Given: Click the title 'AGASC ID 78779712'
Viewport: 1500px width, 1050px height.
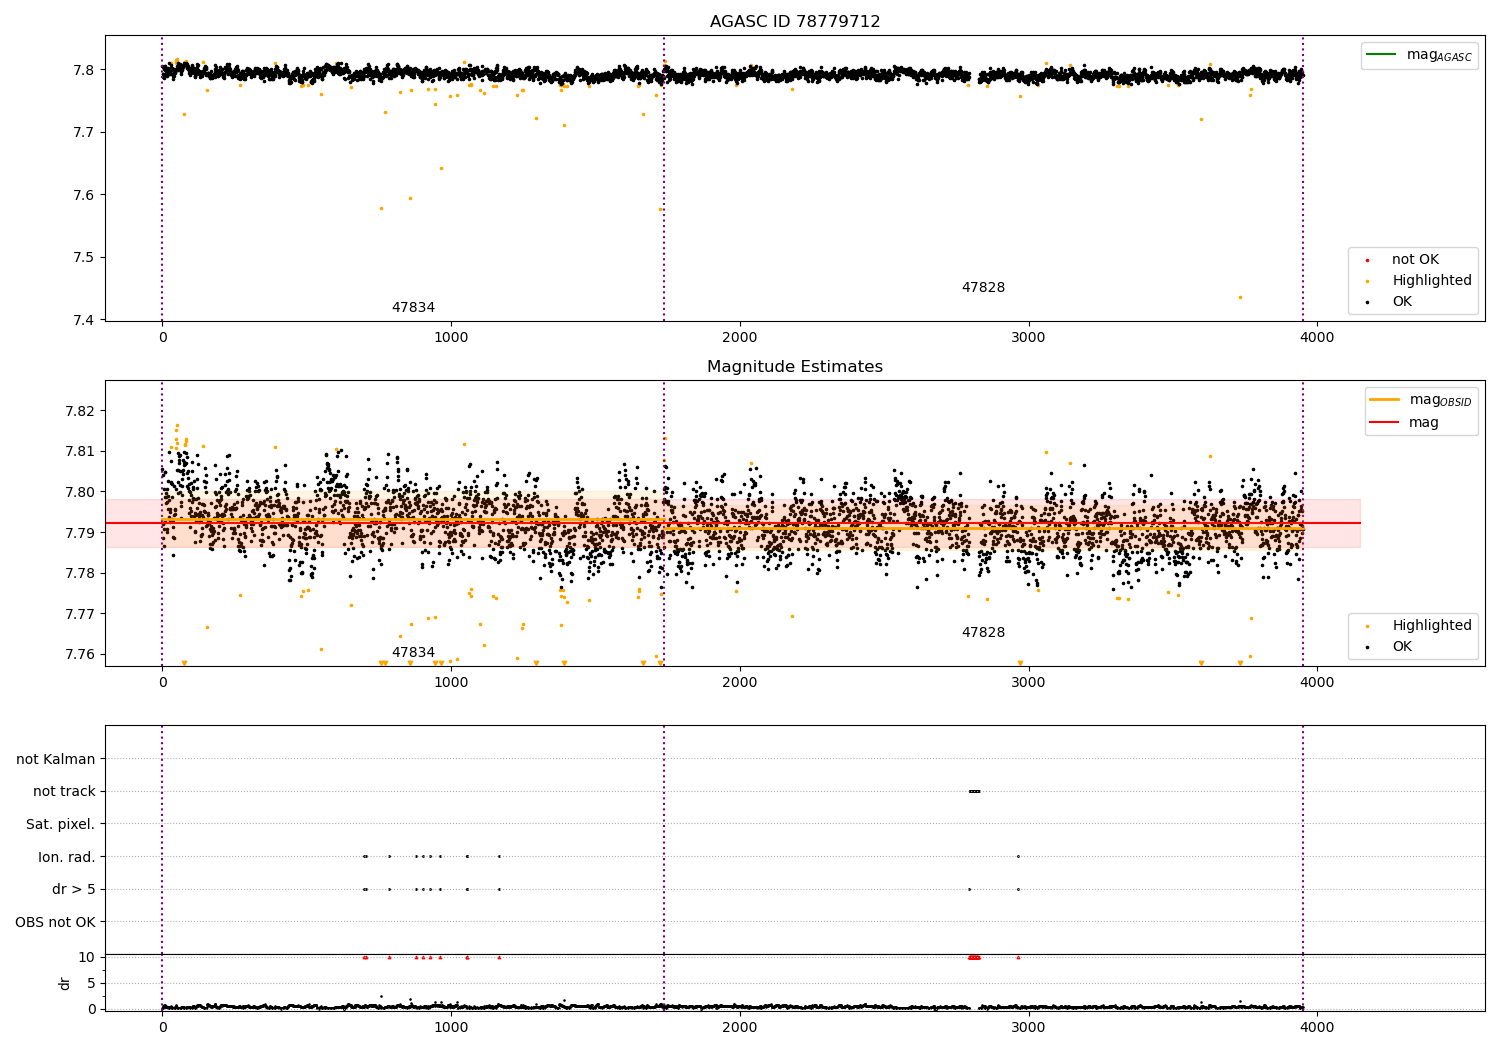Looking at the screenshot, I should point(795,22).
